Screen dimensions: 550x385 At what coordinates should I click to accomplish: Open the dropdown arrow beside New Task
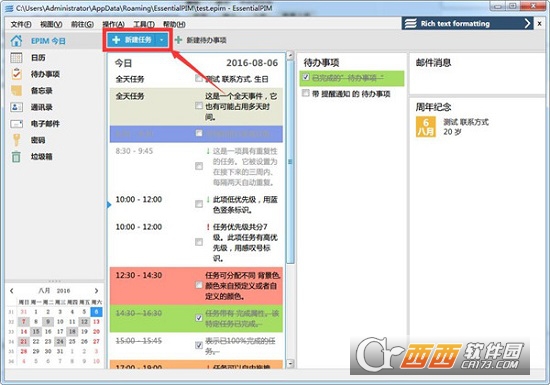click(161, 40)
